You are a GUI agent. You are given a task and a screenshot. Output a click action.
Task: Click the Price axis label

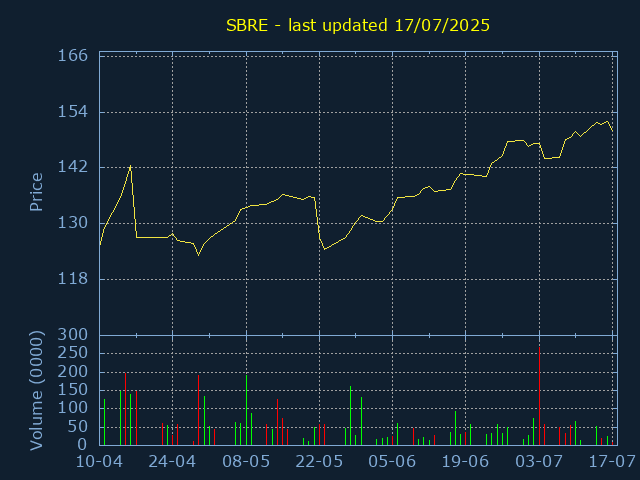pos(36,192)
